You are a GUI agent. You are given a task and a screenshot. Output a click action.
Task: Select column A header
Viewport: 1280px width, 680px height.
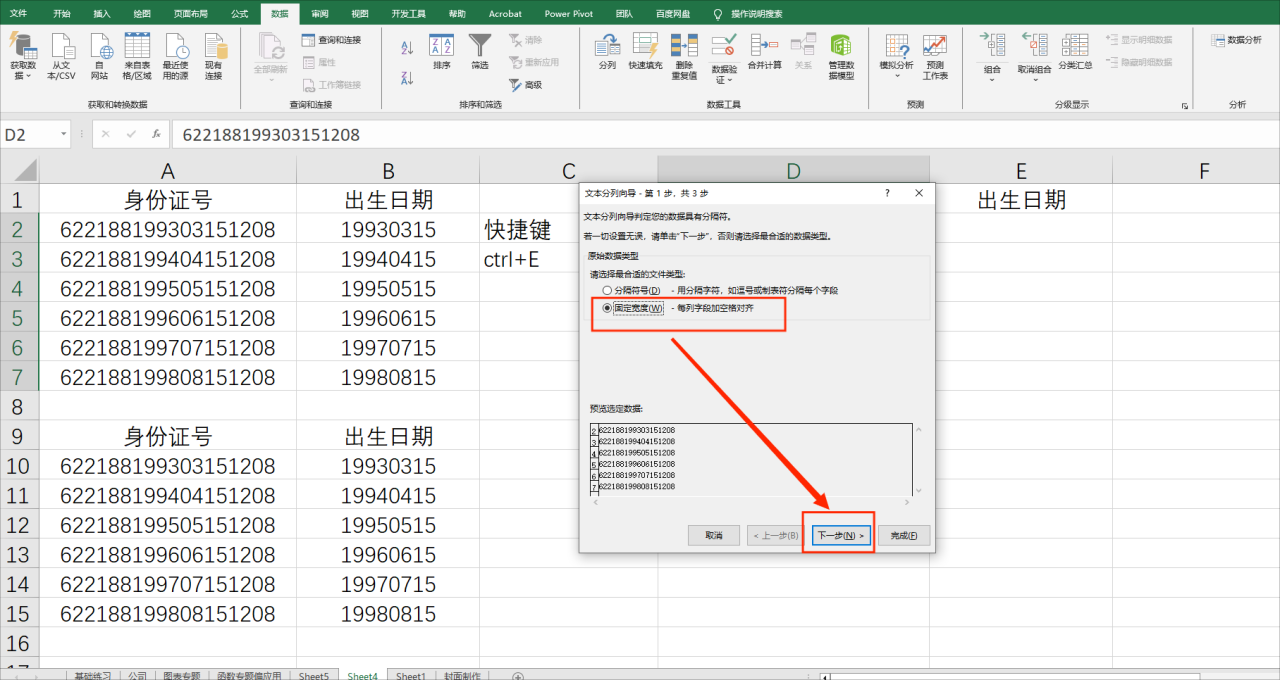pyautogui.click(x=168, y=171)
